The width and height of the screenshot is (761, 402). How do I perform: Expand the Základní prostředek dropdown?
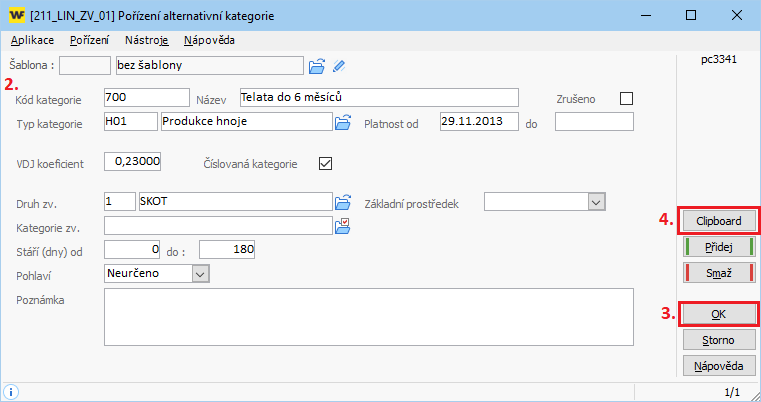coord(597,202)
